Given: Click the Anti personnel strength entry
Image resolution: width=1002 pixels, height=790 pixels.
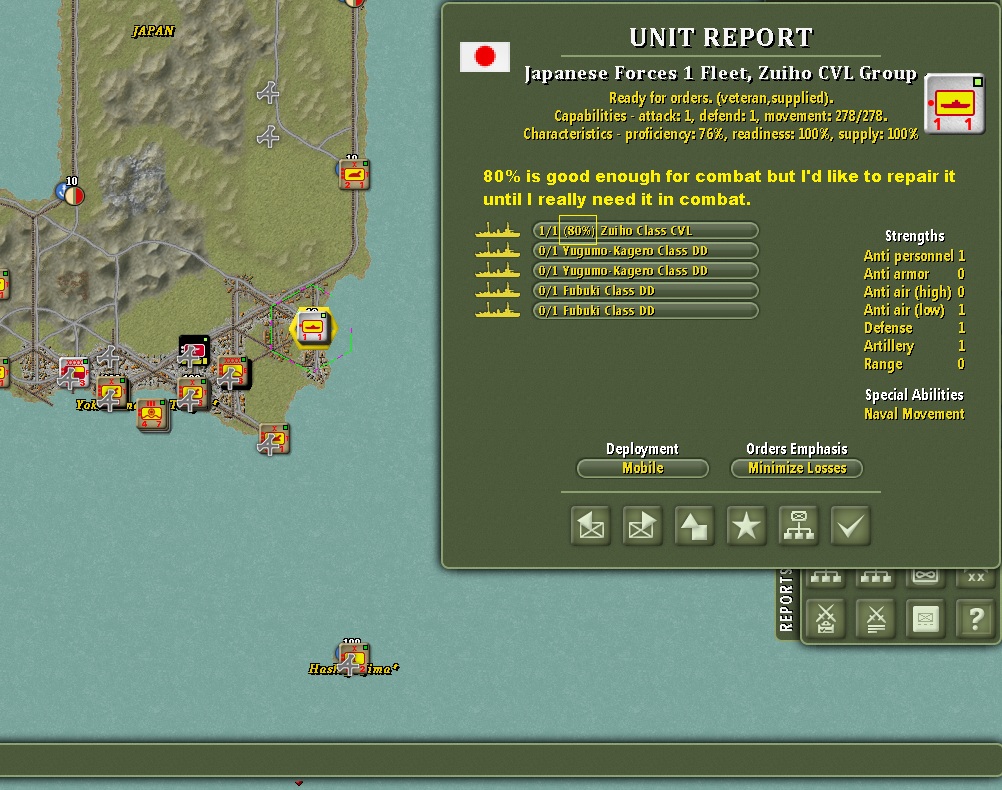Looking at the screenshot, I should [x=914, y=256].
